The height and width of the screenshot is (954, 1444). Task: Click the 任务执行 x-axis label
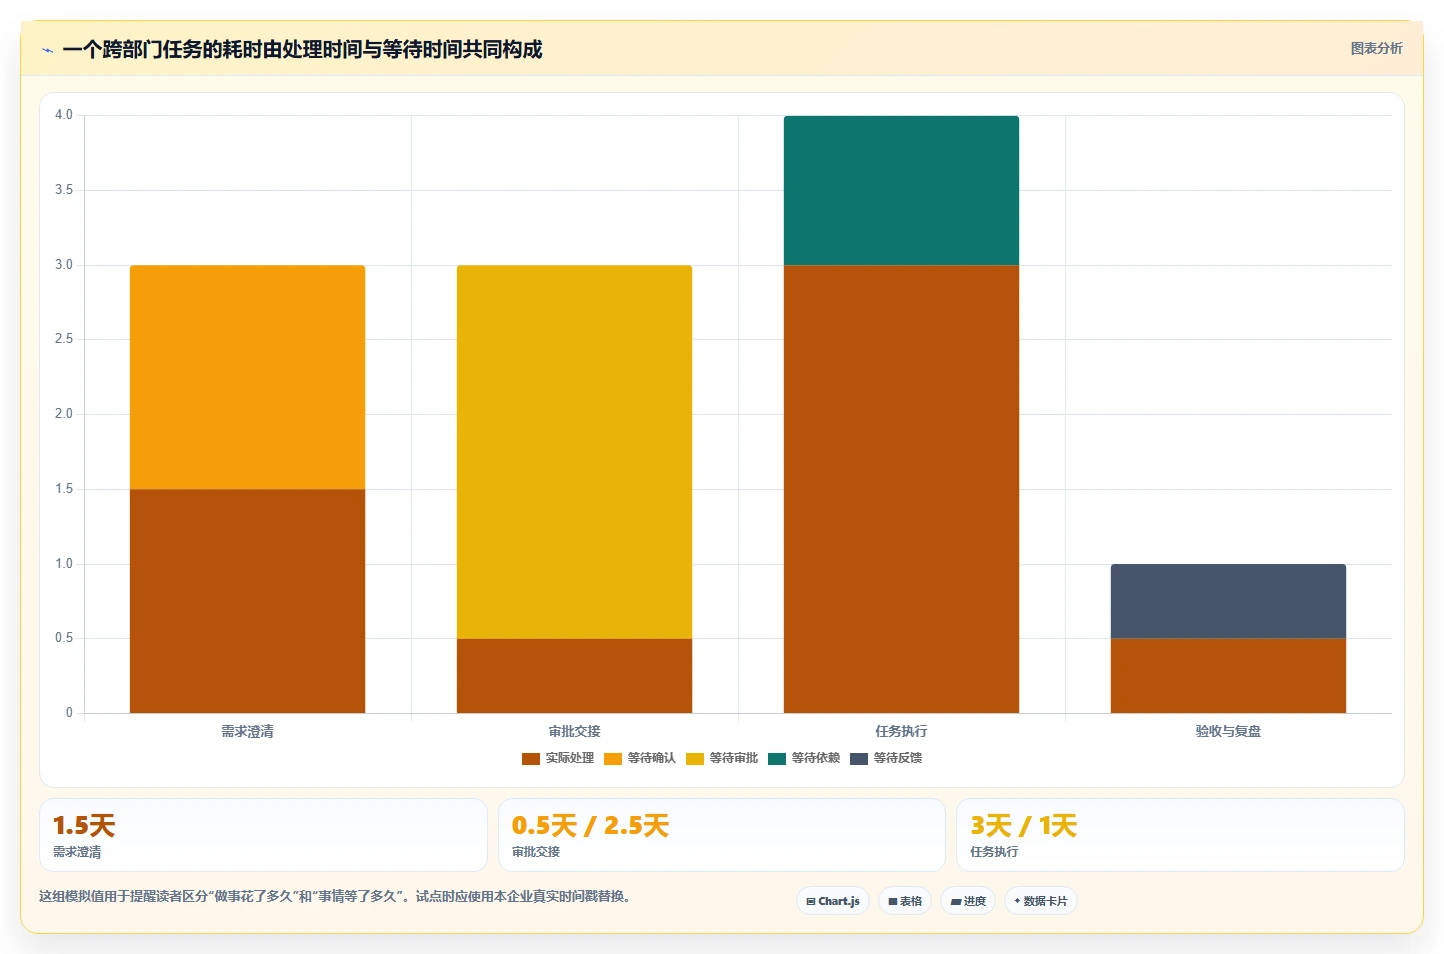901,732
